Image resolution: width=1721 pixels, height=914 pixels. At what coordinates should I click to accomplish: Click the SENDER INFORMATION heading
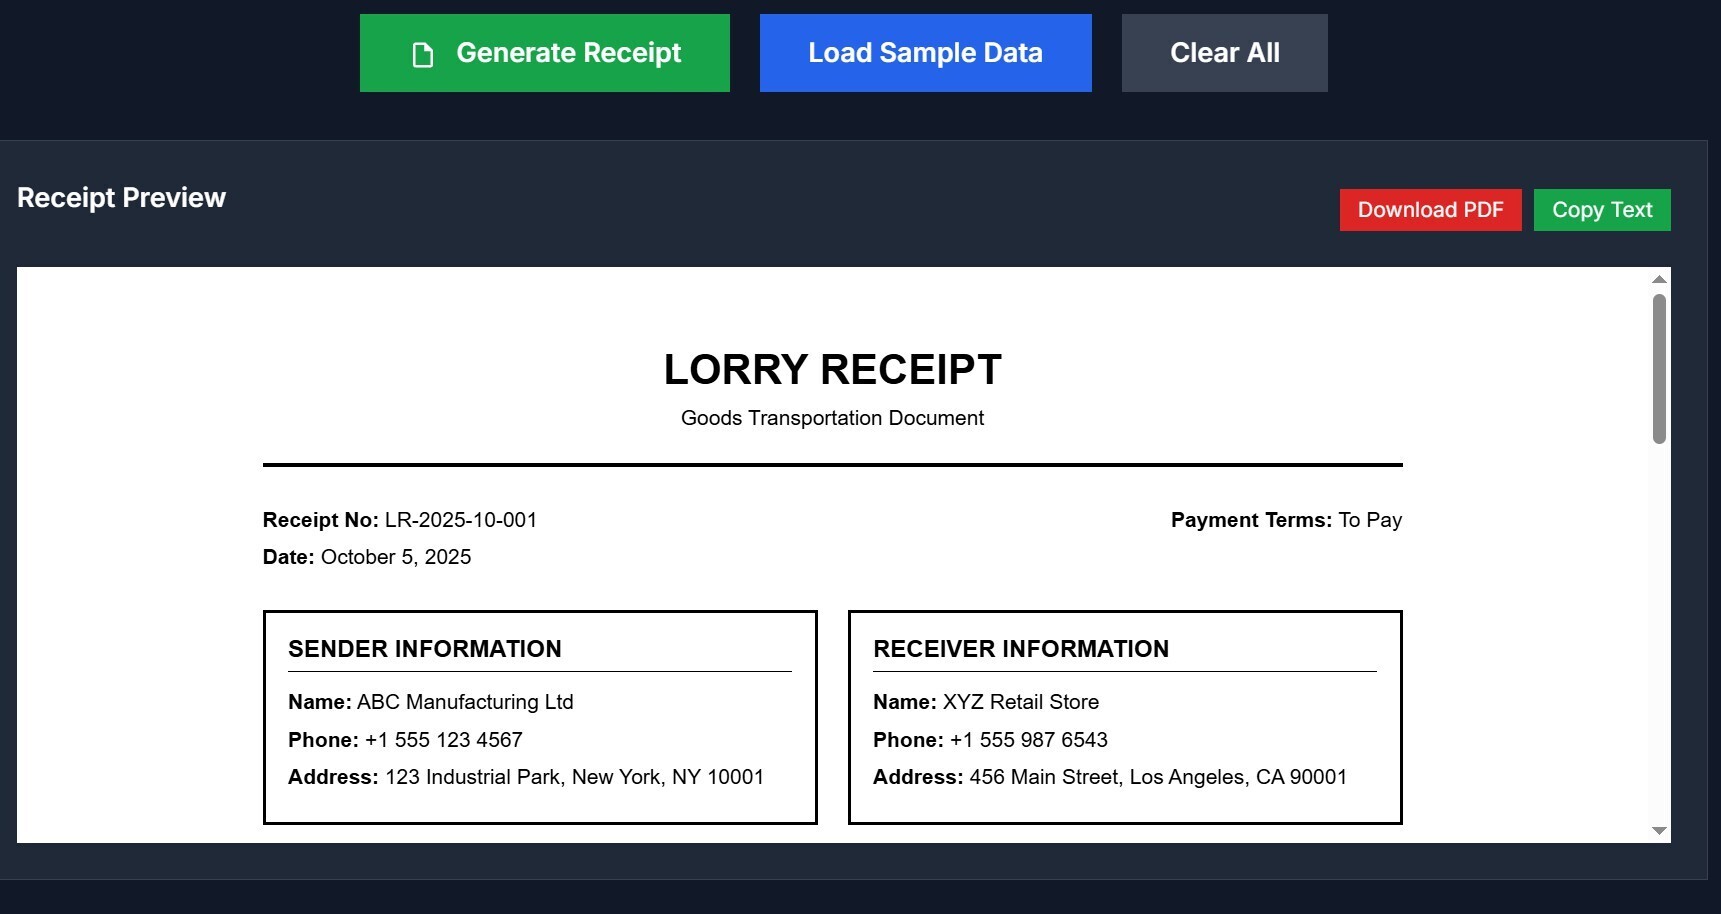pyautogui.click(x=425, y=649)
